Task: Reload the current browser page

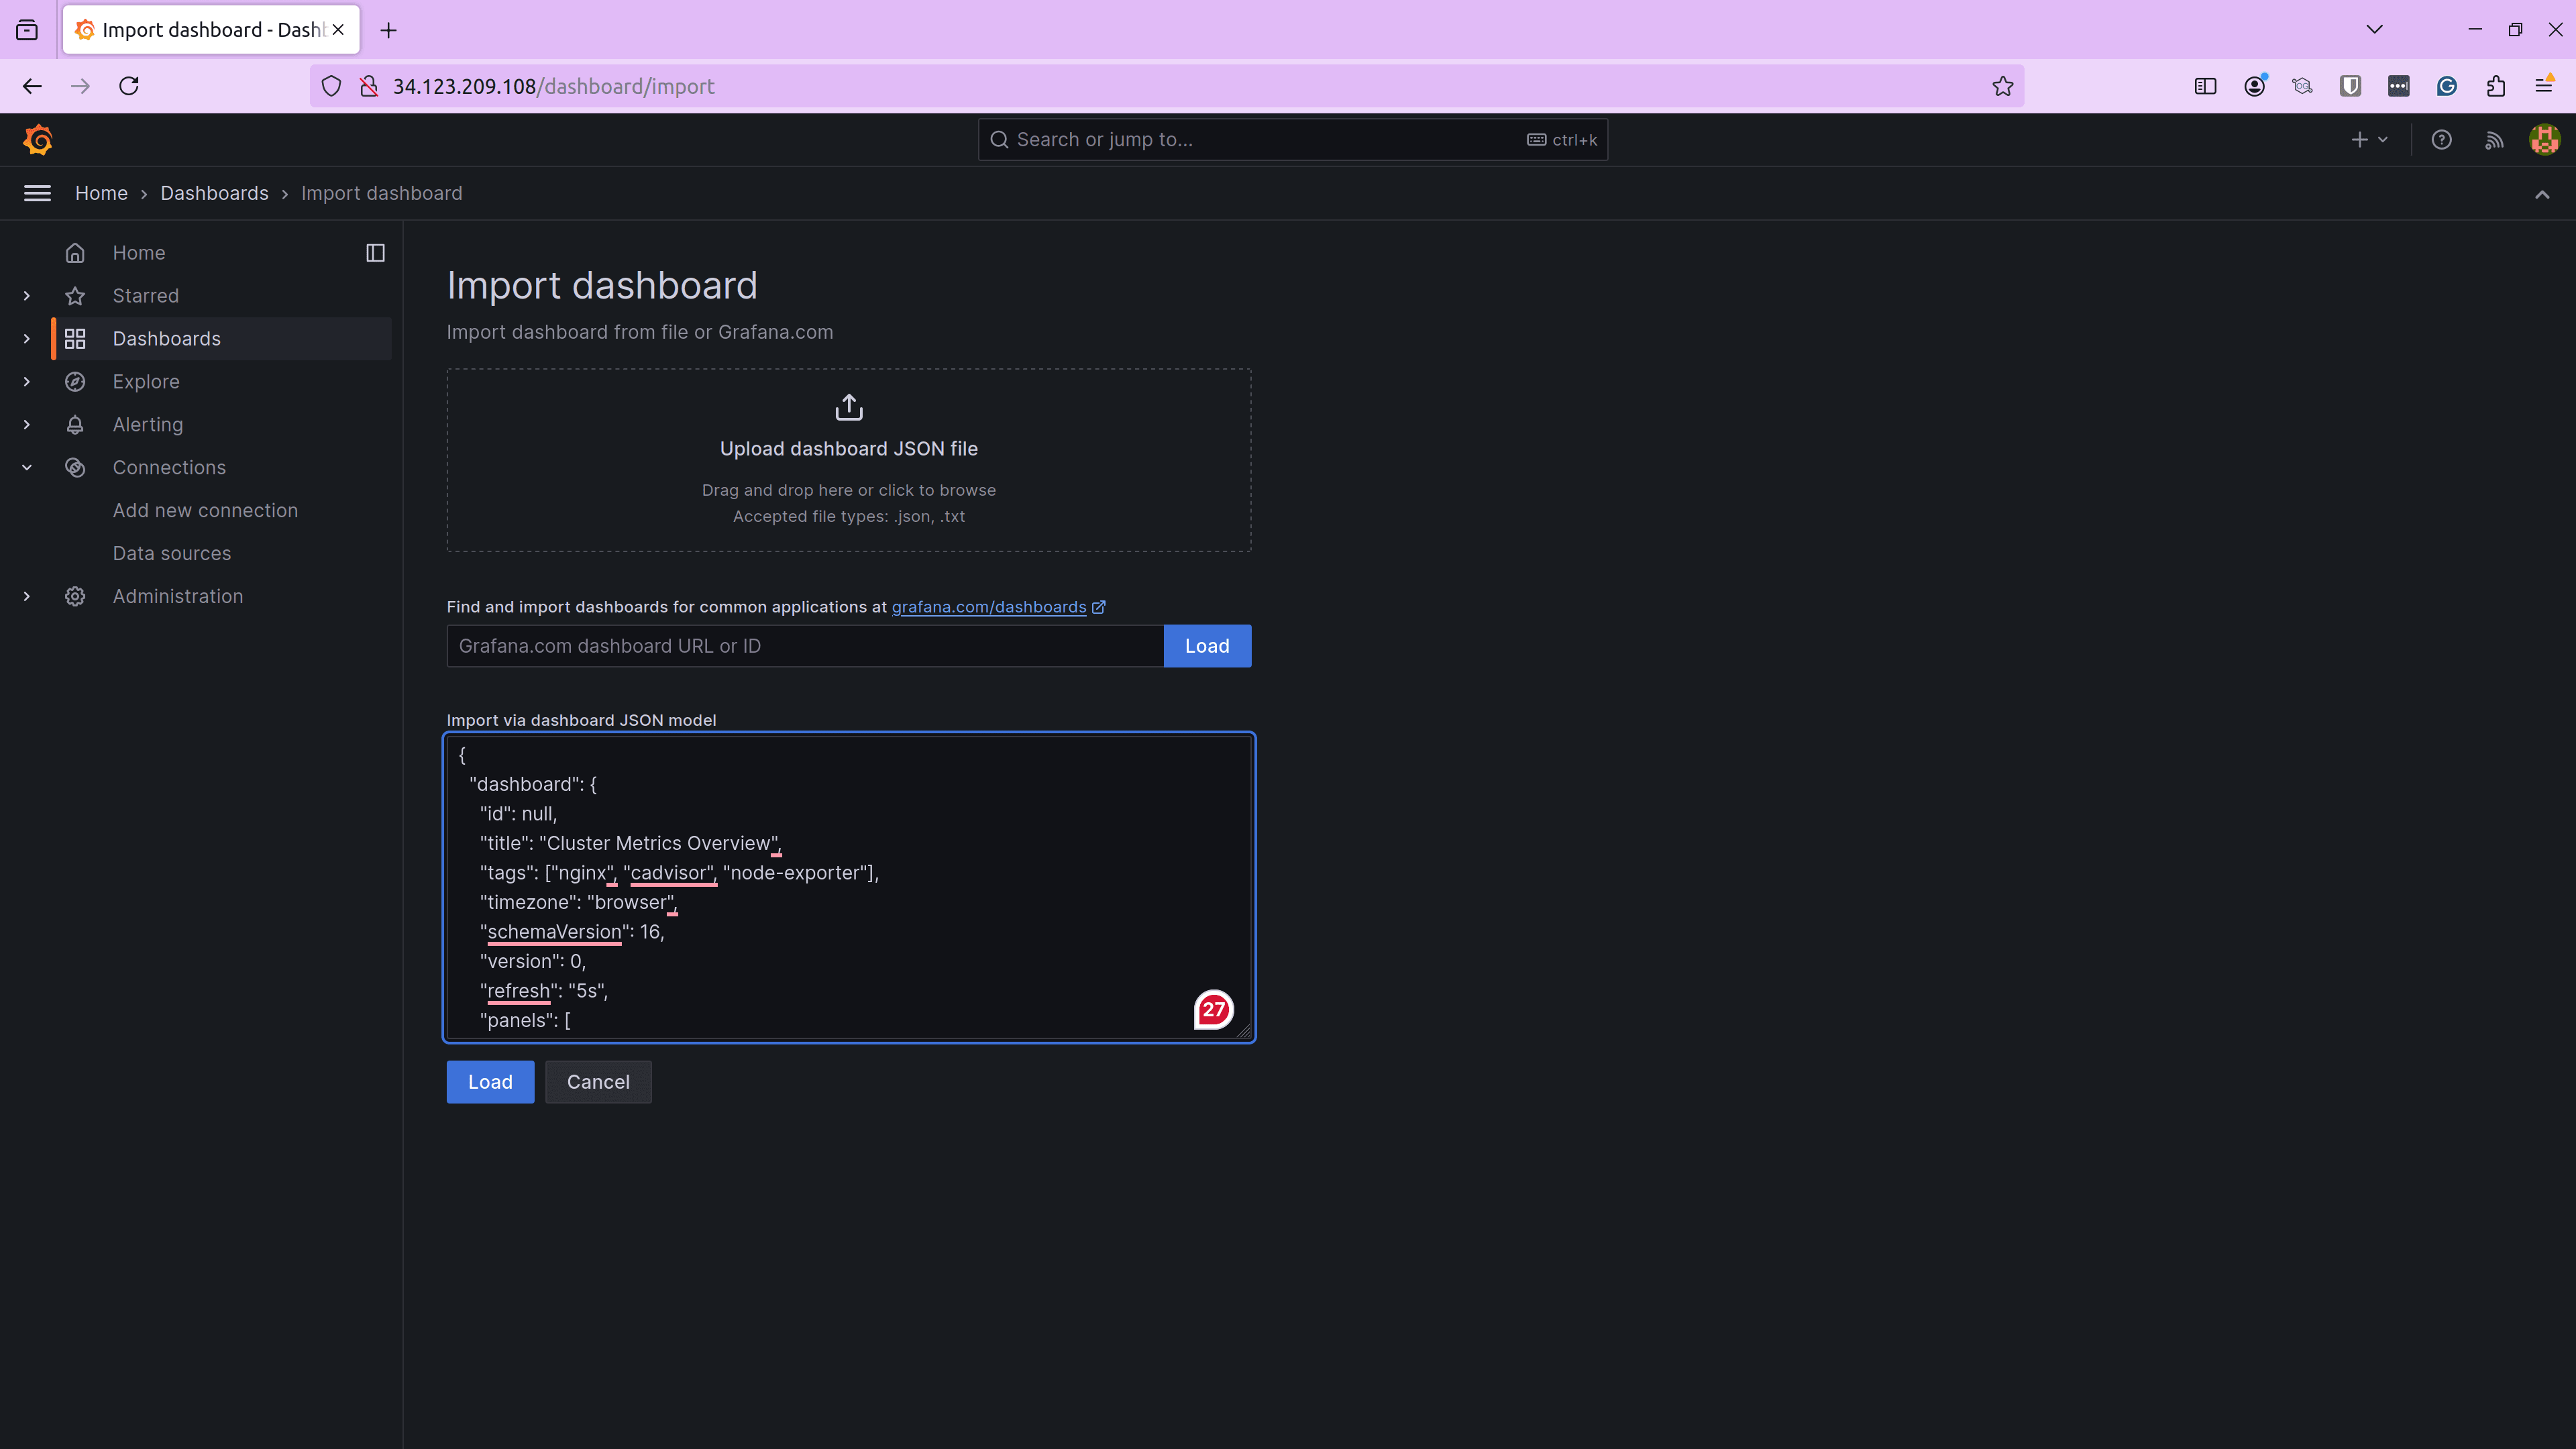Action: click(x=129, y=86)
